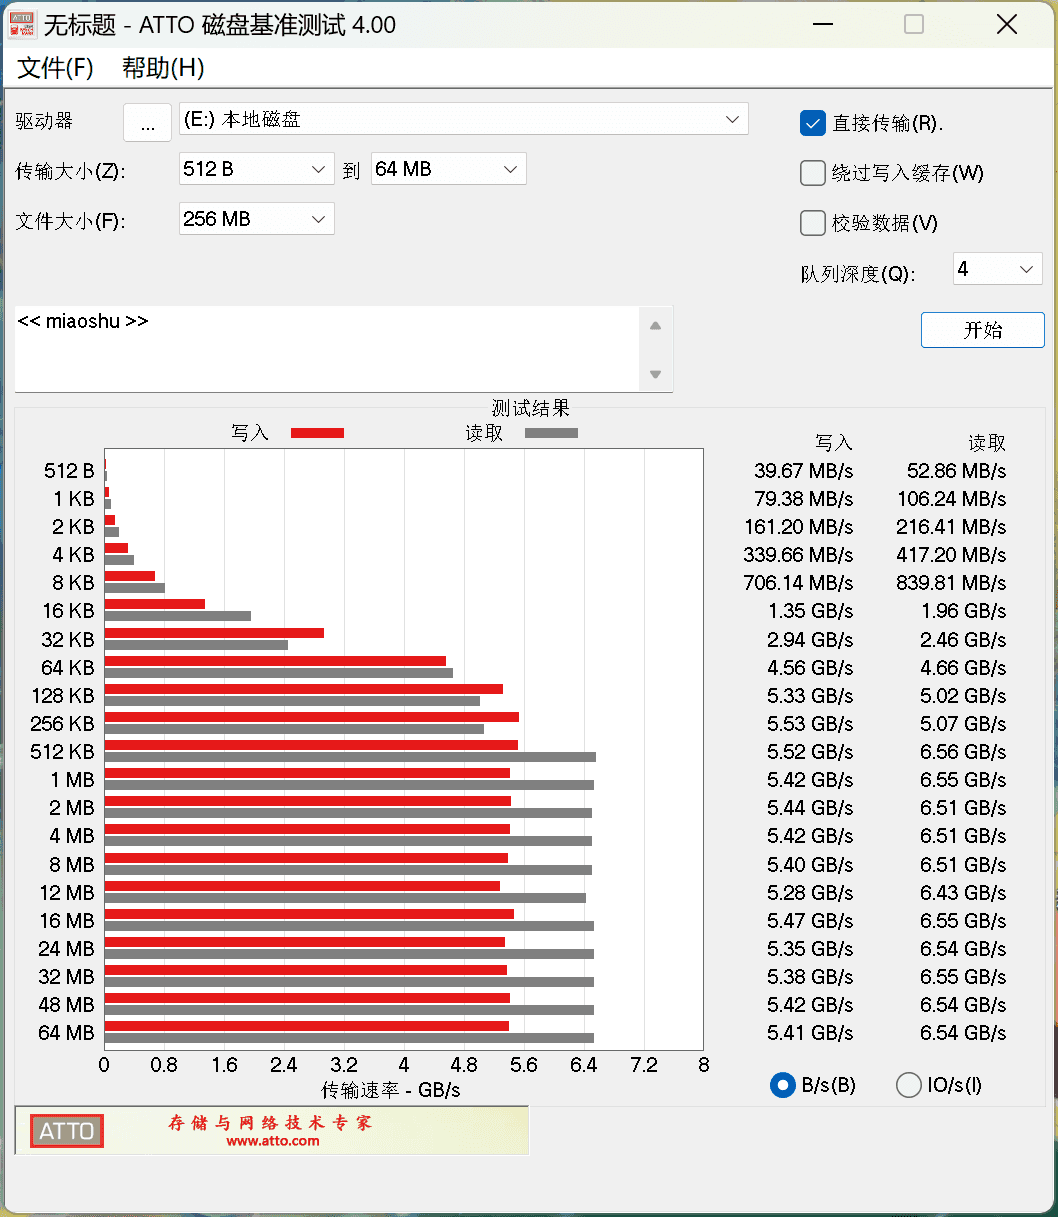Enable 绕过写入缓存(W) option
The width and height of the screenshot is (1058, 1217).
(x=813, y=173)
